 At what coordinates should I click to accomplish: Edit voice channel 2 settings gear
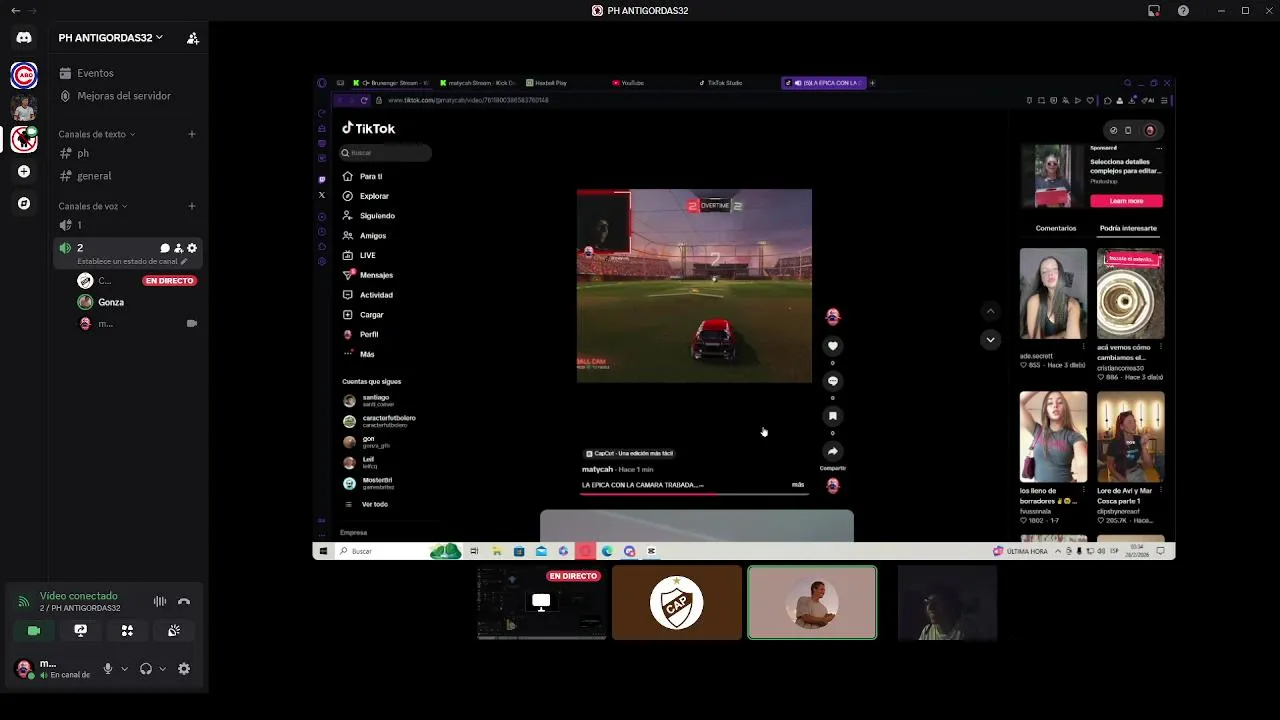point(192,248)
